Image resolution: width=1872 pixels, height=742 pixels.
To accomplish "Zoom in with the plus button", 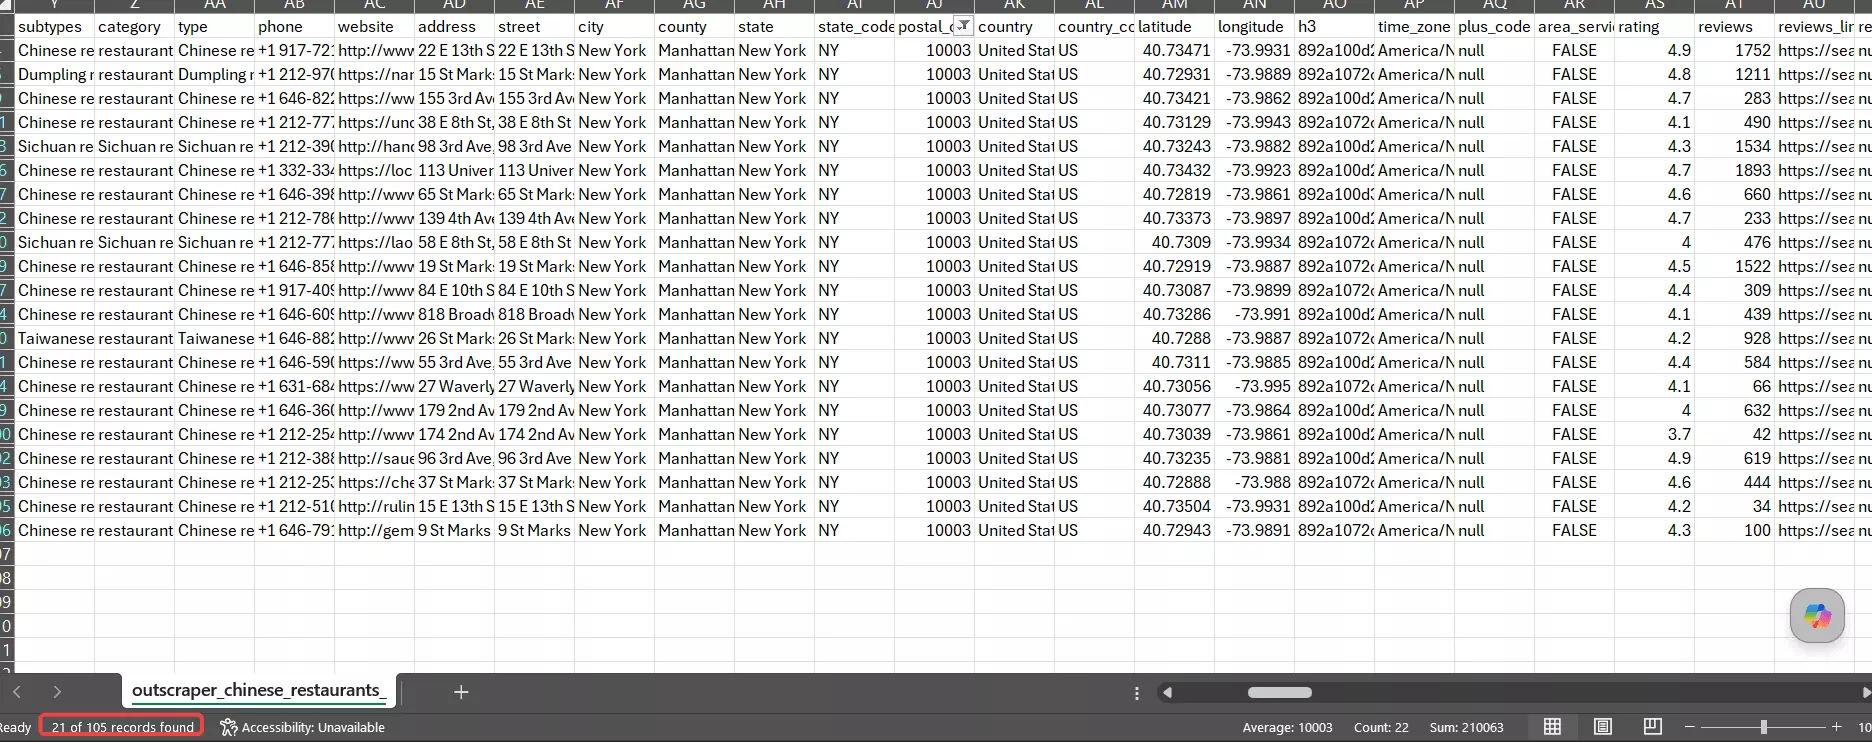I will pos(1836,727).
